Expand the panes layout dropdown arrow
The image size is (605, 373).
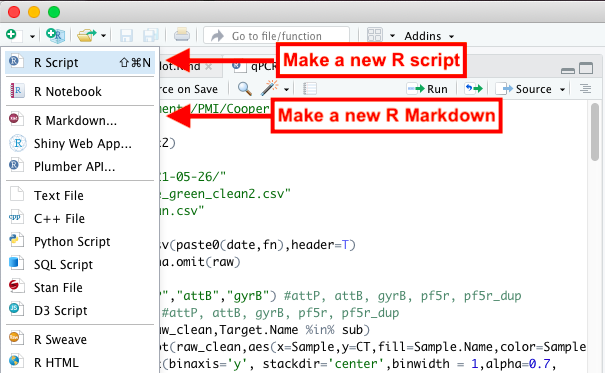coord(392,36)
